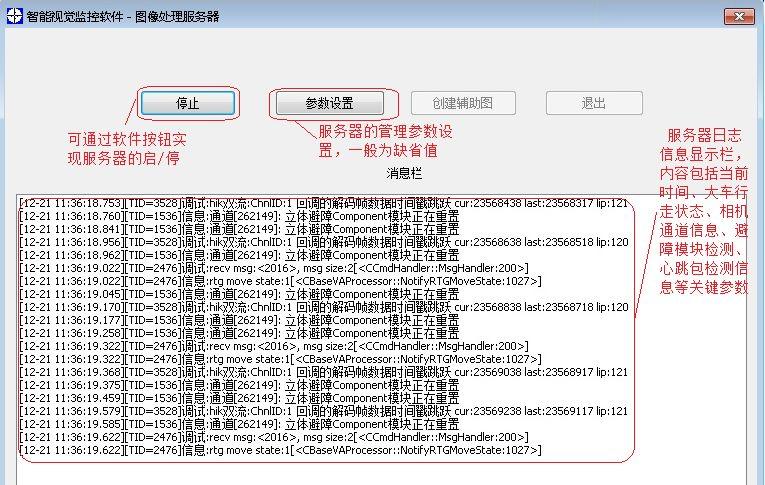Image resolution: width=765 pixels, height=485 pixels.
Task: Select rtg move state line at 11:36:19.022
Action: pos(281,281)
